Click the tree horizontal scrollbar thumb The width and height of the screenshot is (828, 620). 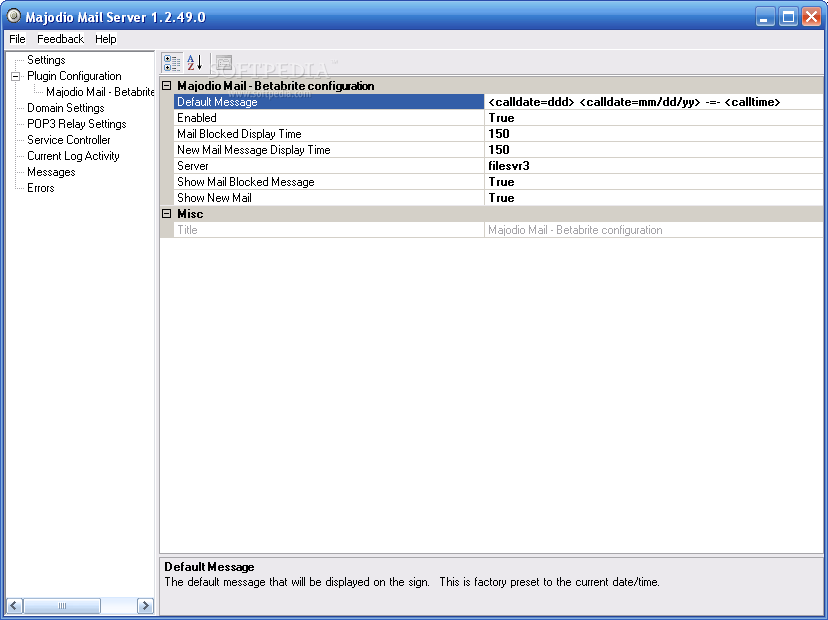(62, 605)
